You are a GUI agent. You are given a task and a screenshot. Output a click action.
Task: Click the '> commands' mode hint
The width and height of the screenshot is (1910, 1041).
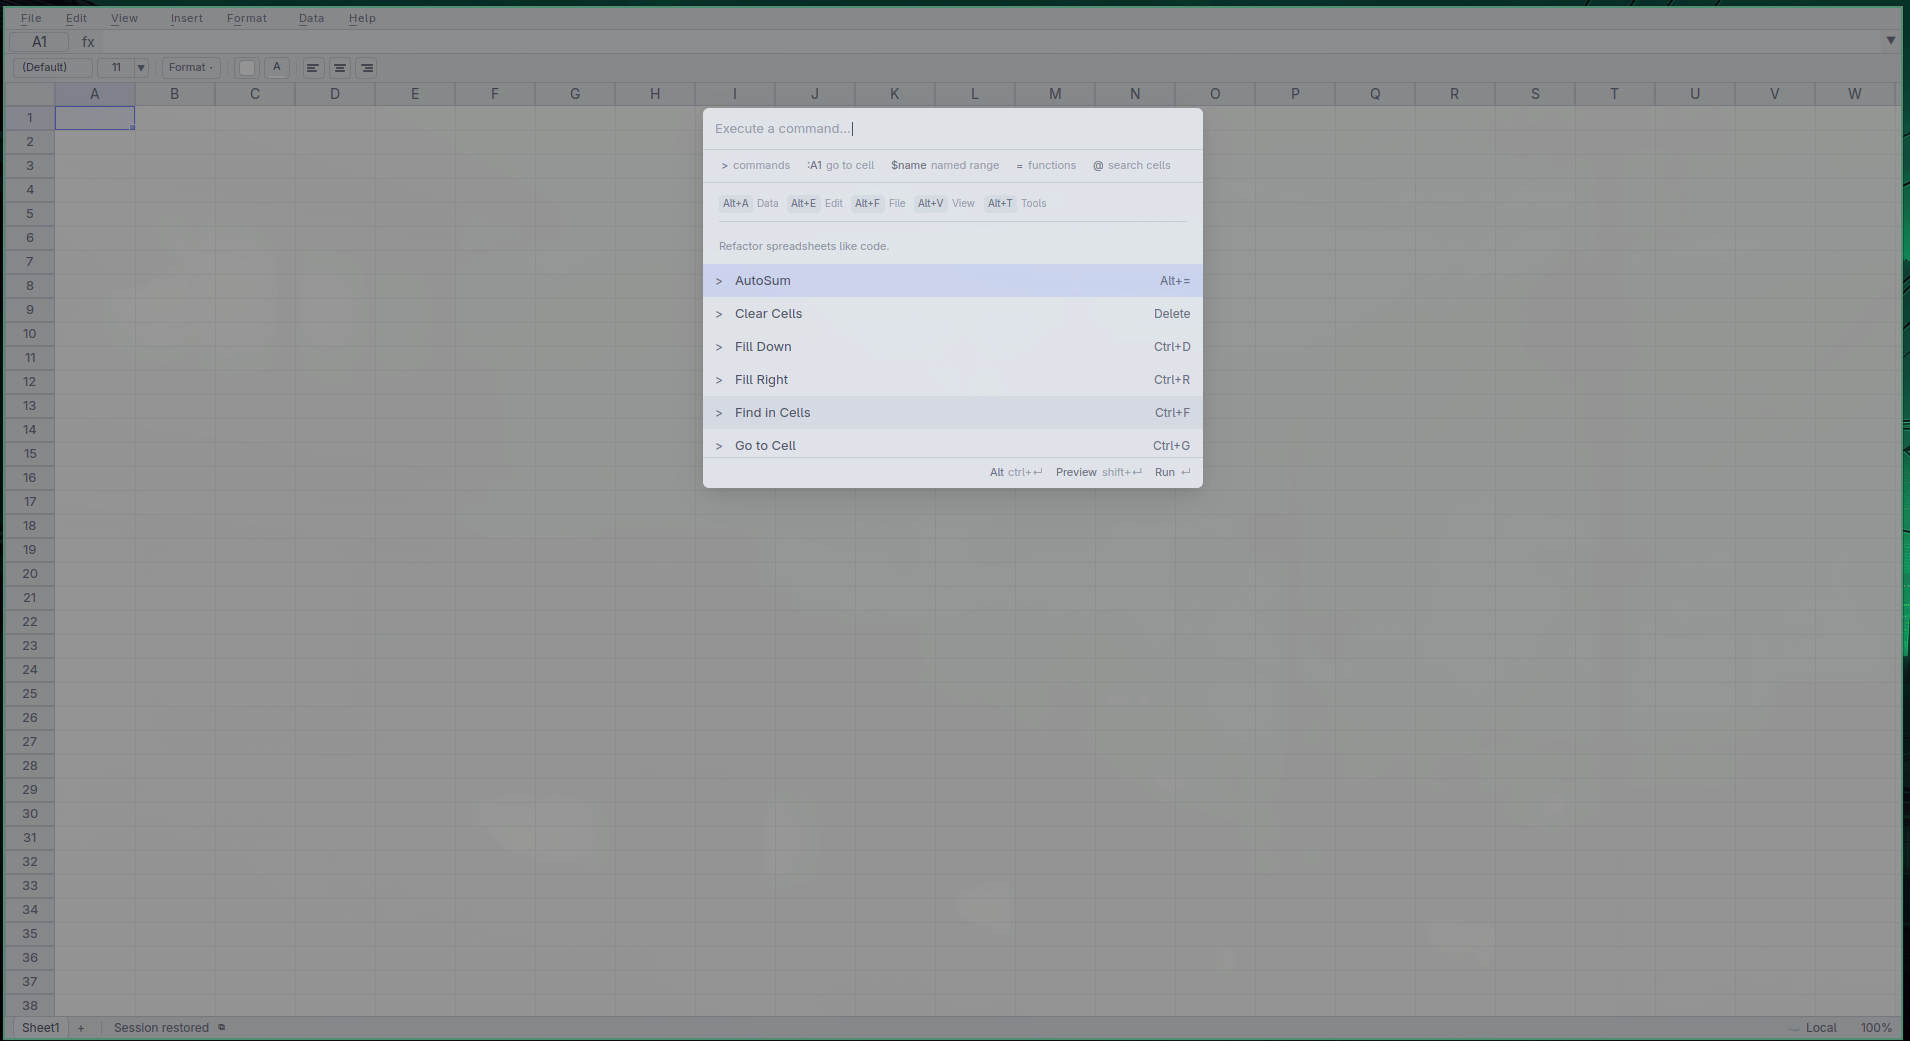coord(755,166)
